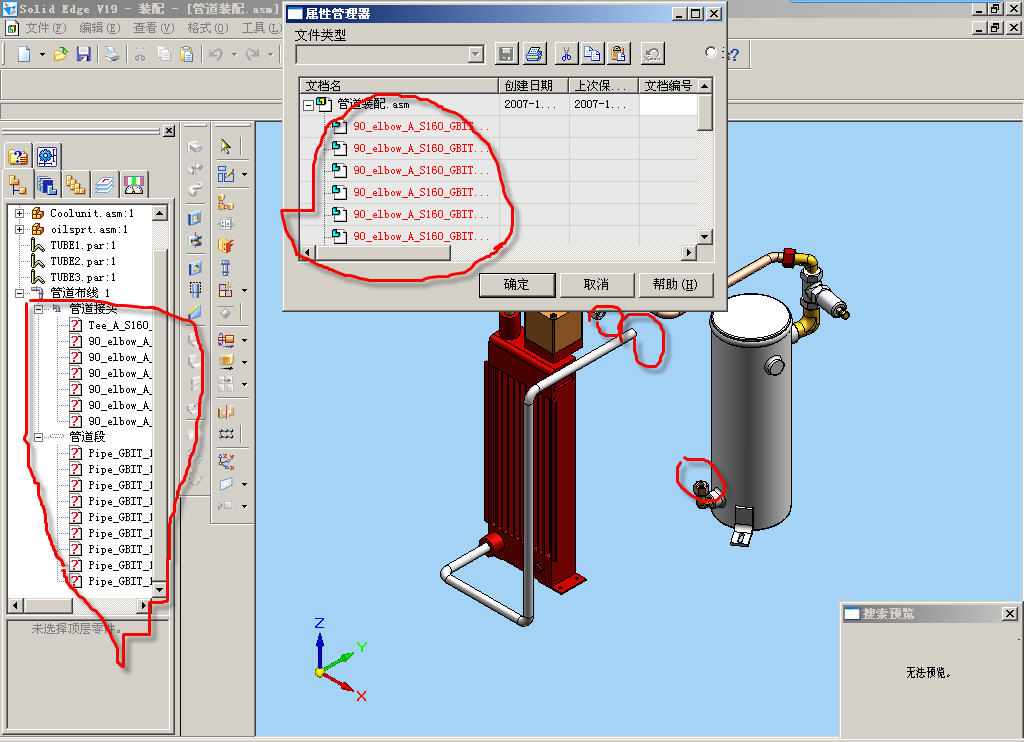Click the save icon in property manager

point(506,54)
